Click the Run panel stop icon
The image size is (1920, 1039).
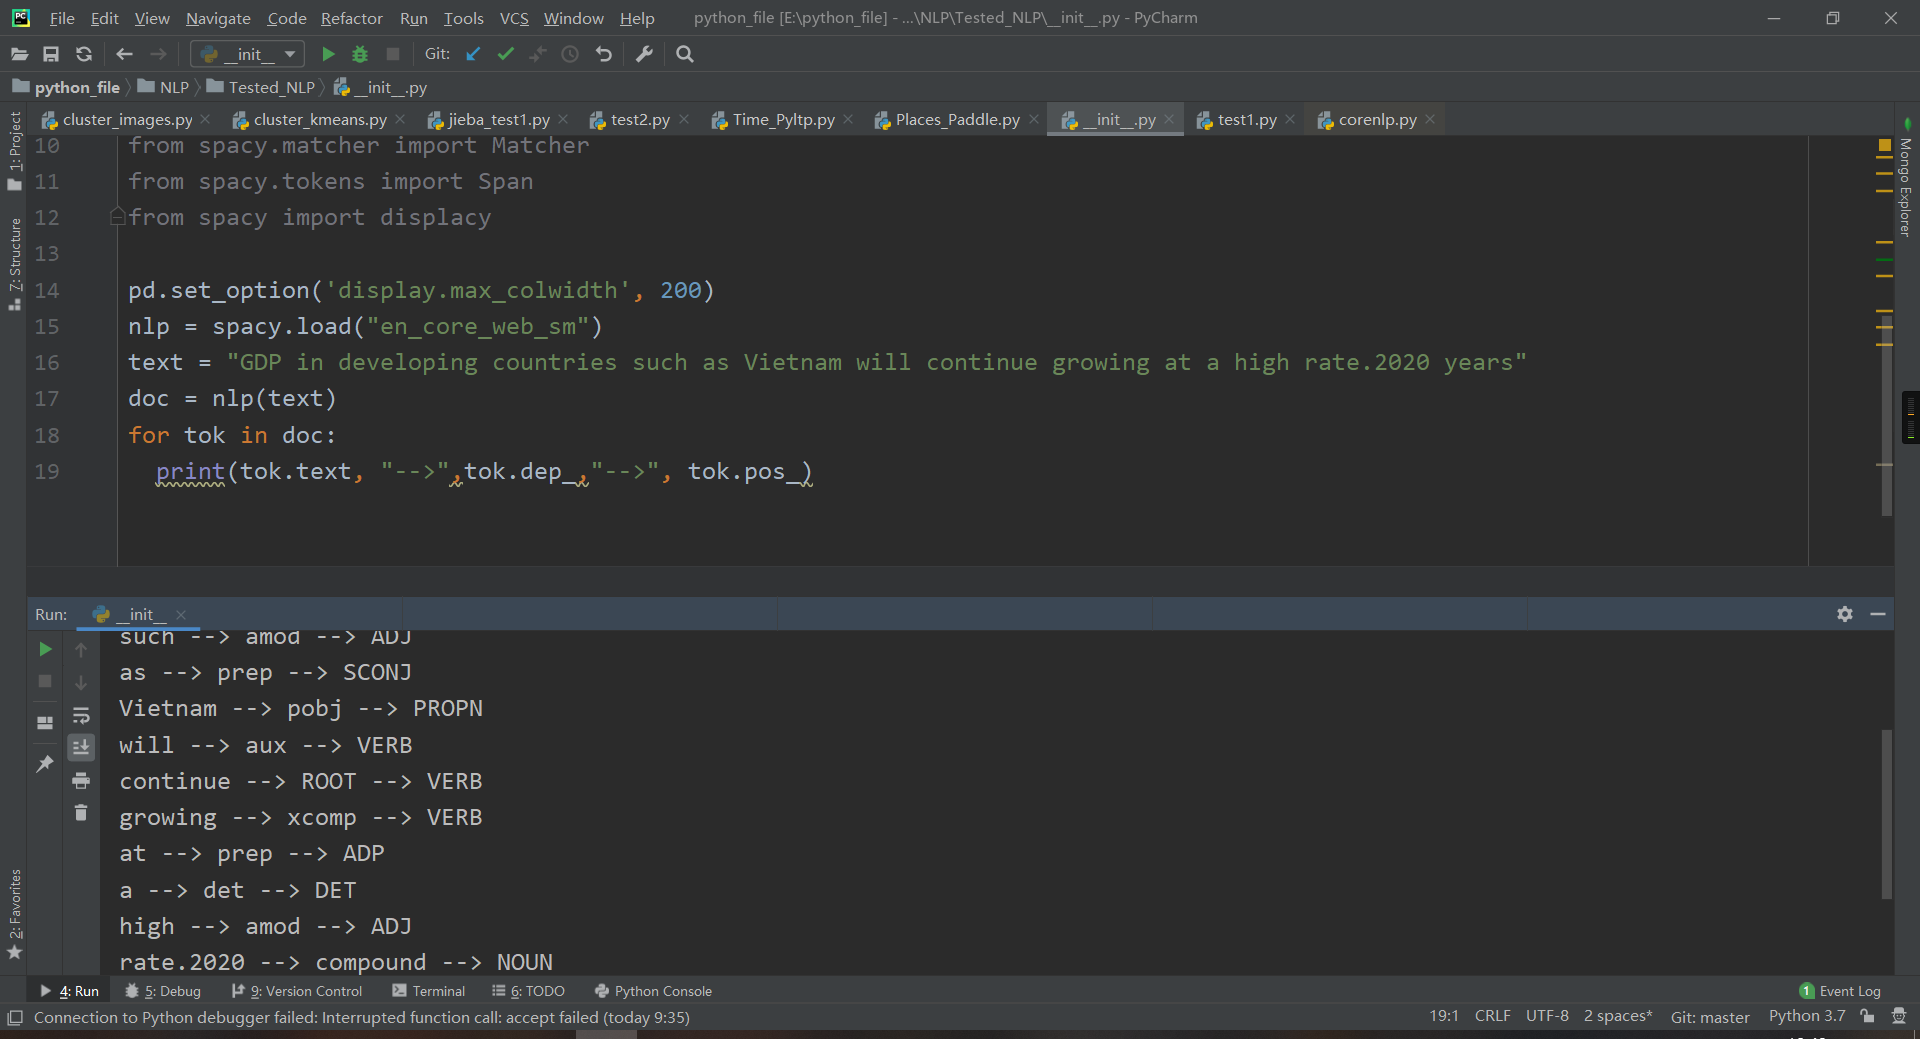click(x=45, y=681)
